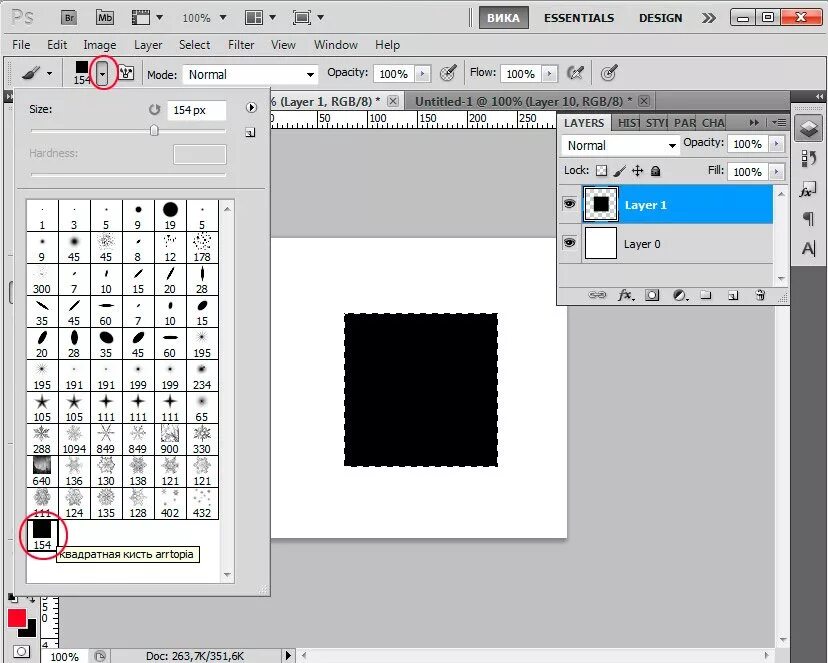Toggle the Brush preset picker arrow

click(x=102, y=73)
